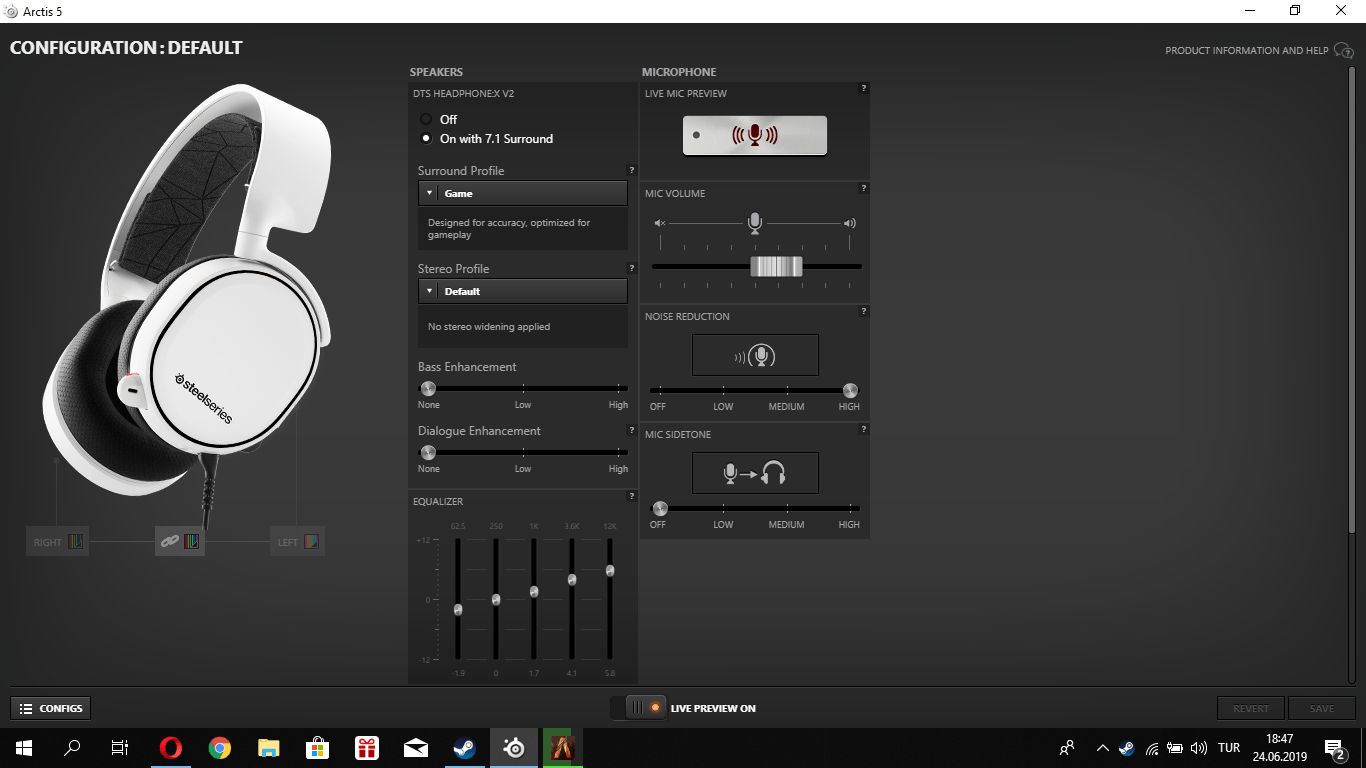1366x768 pixels.
Task: Click the Mic Volume slider knob
Action: [x=776, y=266]
